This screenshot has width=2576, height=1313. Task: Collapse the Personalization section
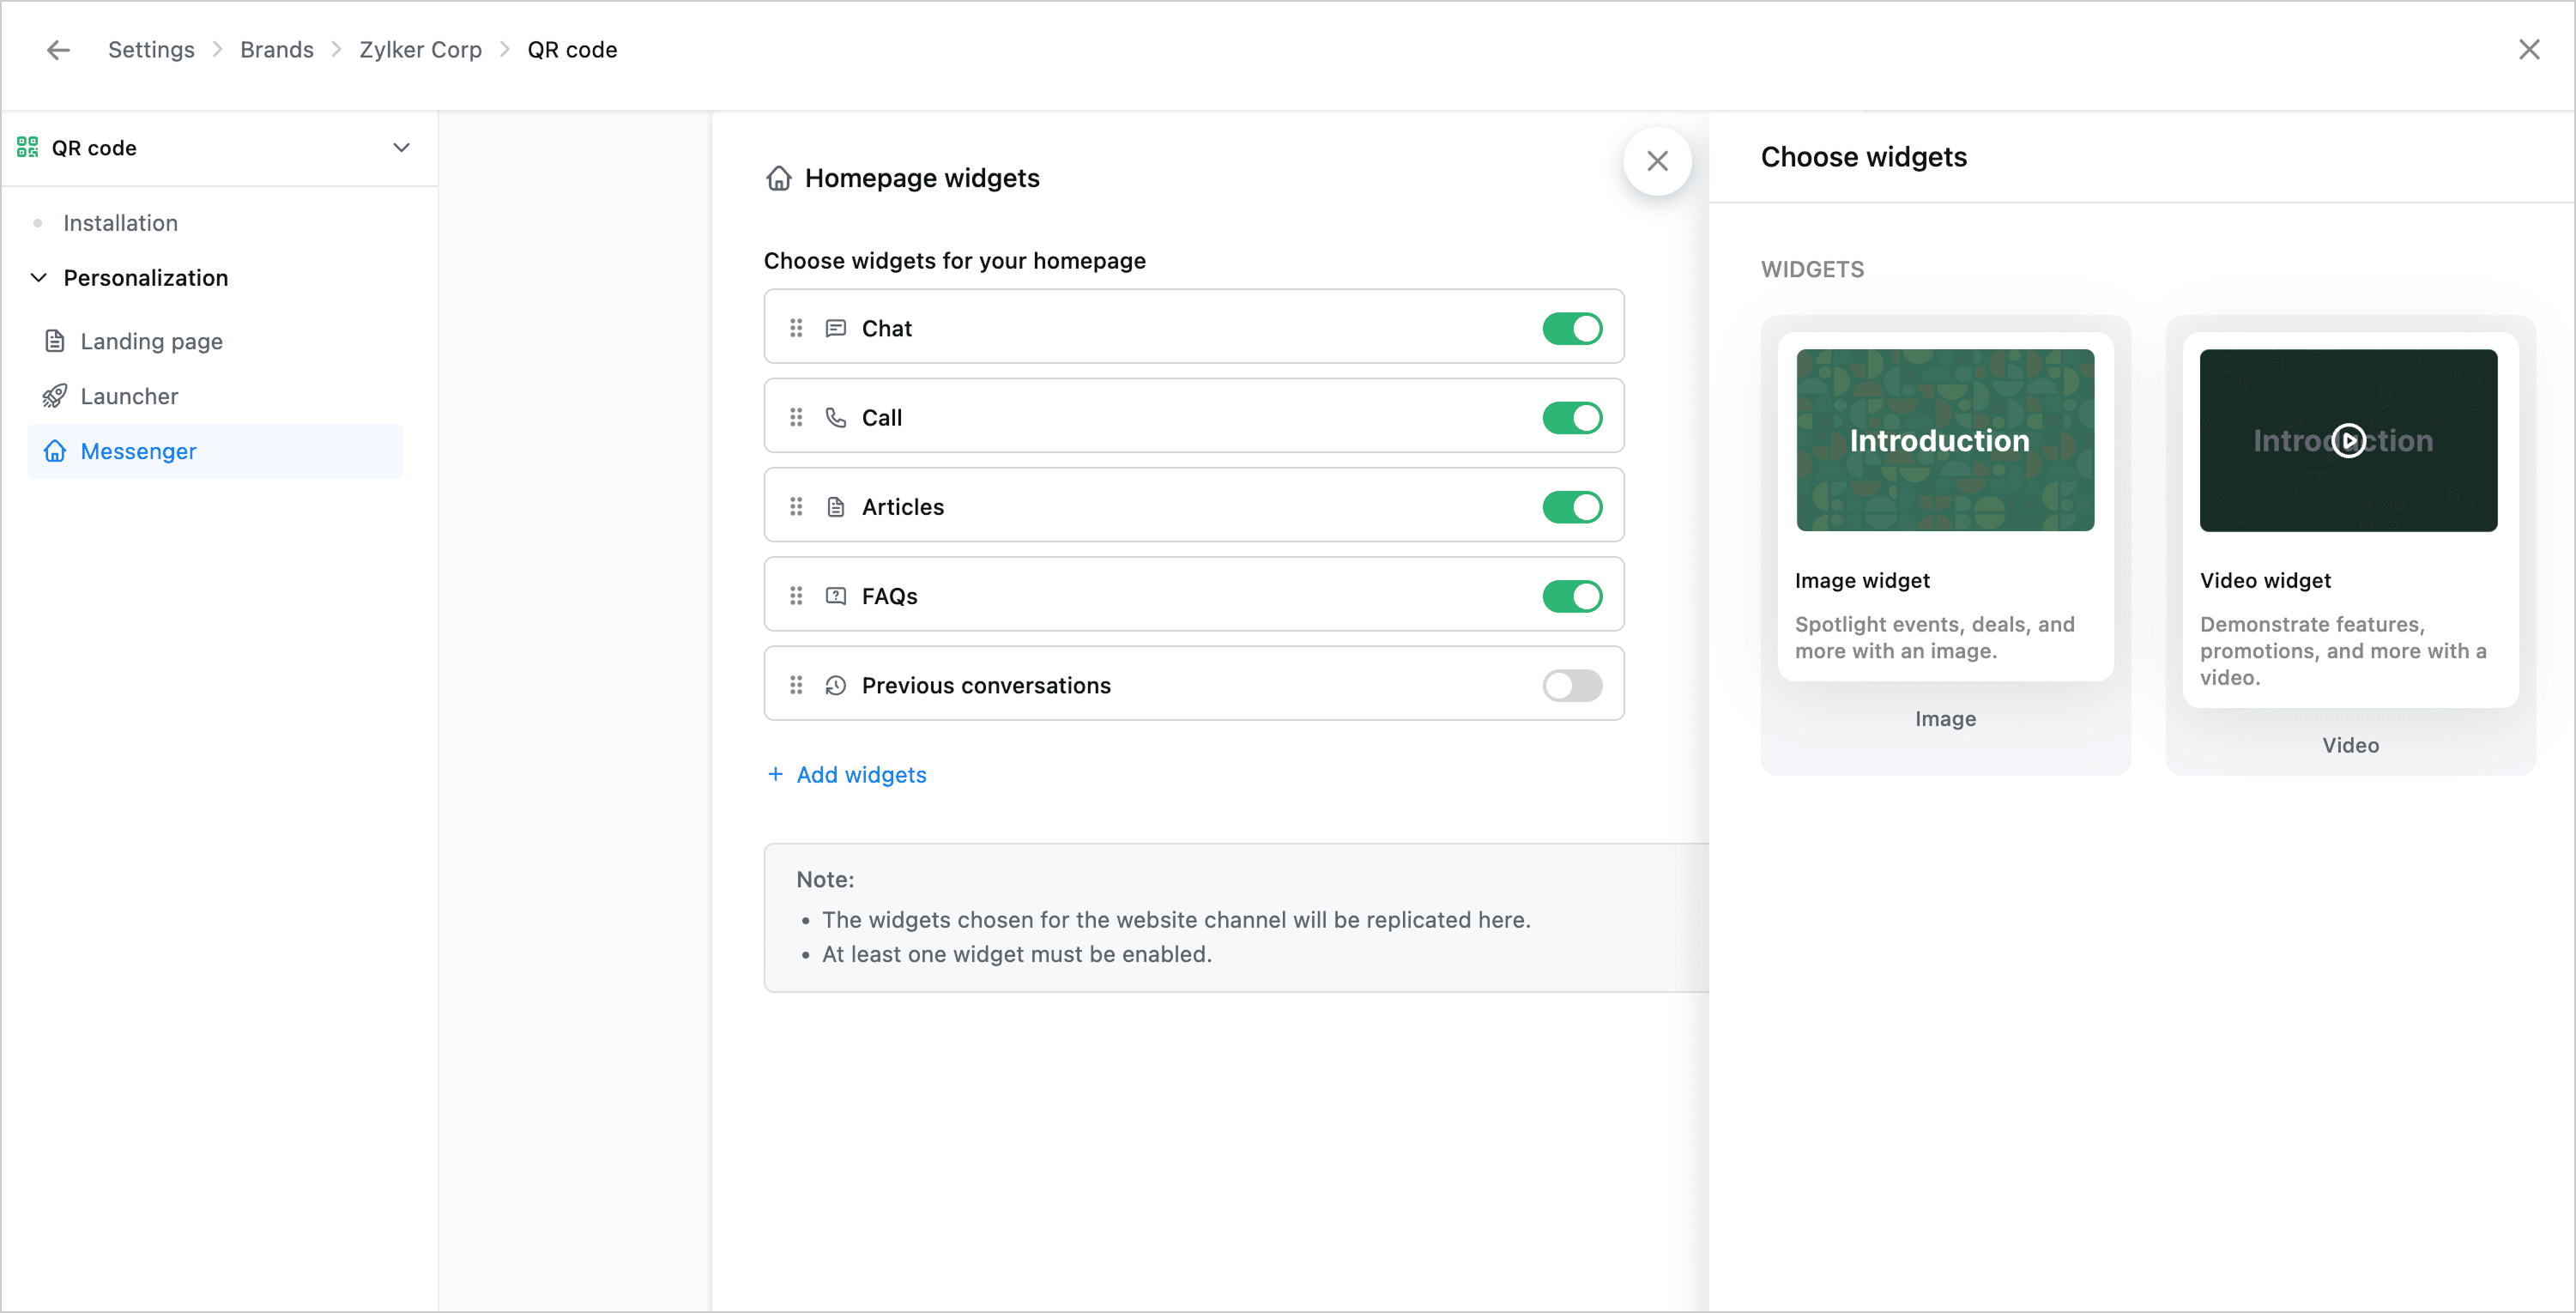[x=39, y=278]
